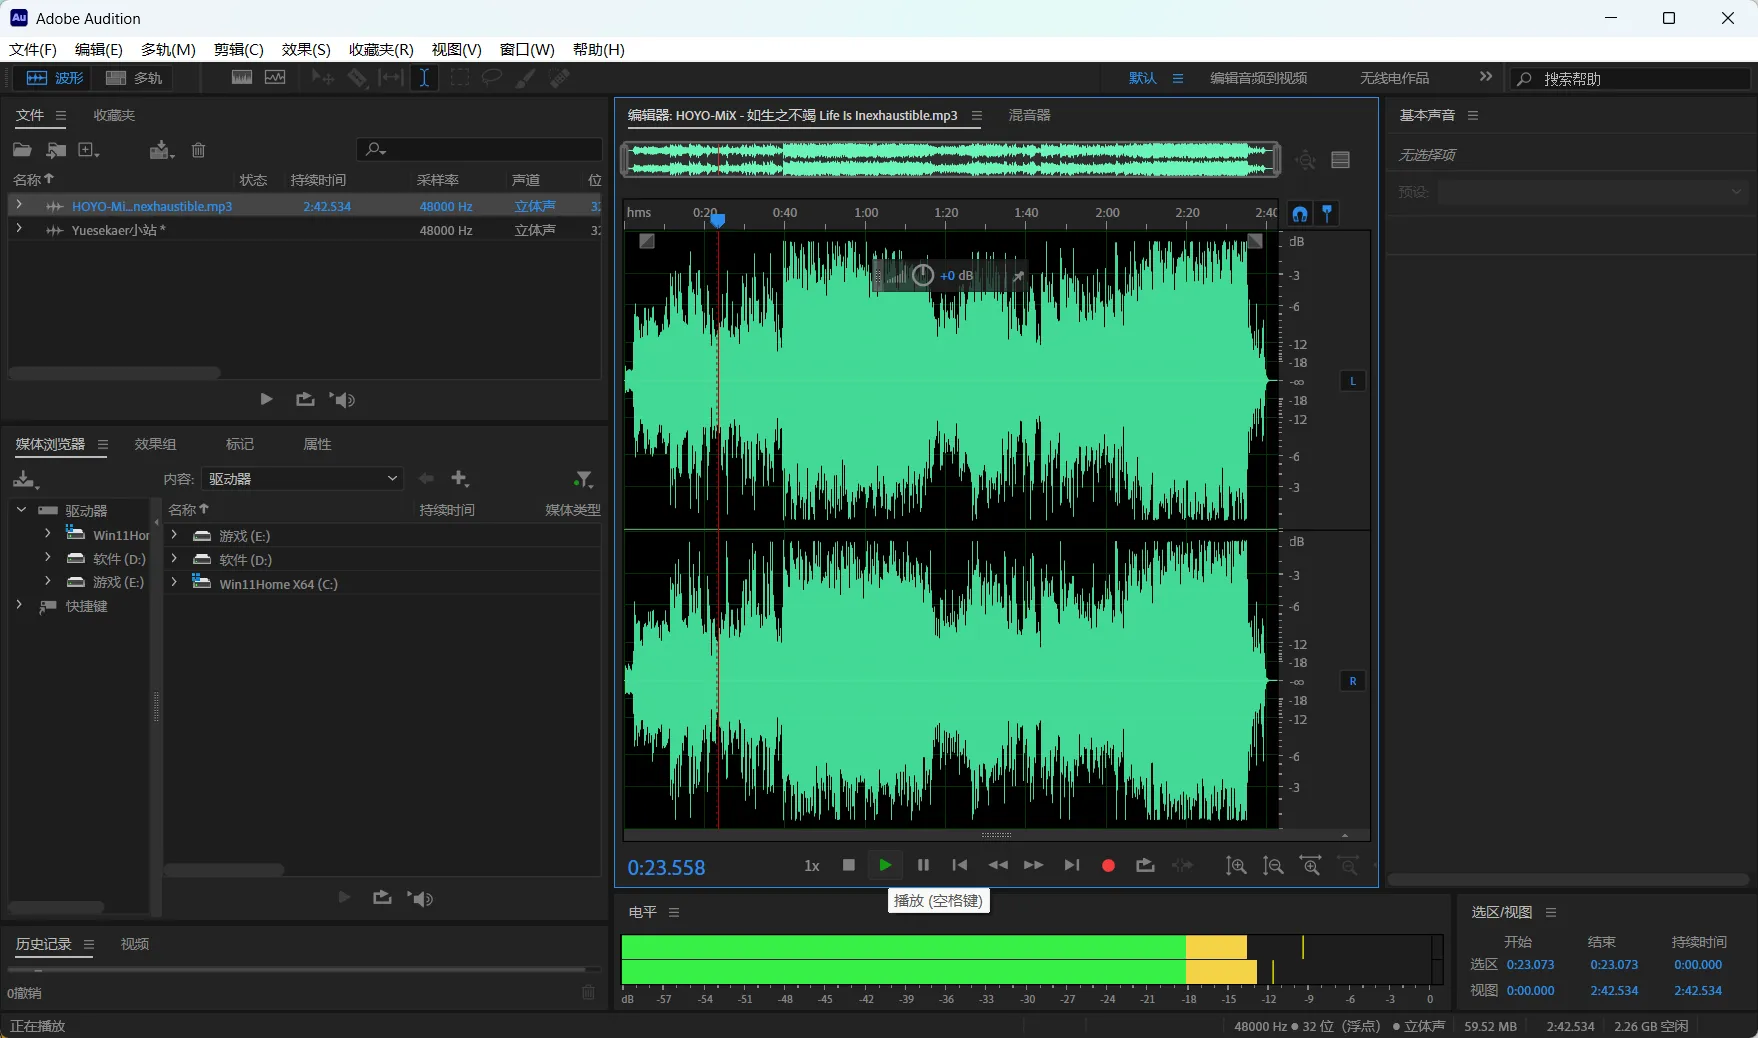Toggle loop playback in the editor transport
The height and width of the screenshot is (1038, 1758).
click(x=1146, y=865)
